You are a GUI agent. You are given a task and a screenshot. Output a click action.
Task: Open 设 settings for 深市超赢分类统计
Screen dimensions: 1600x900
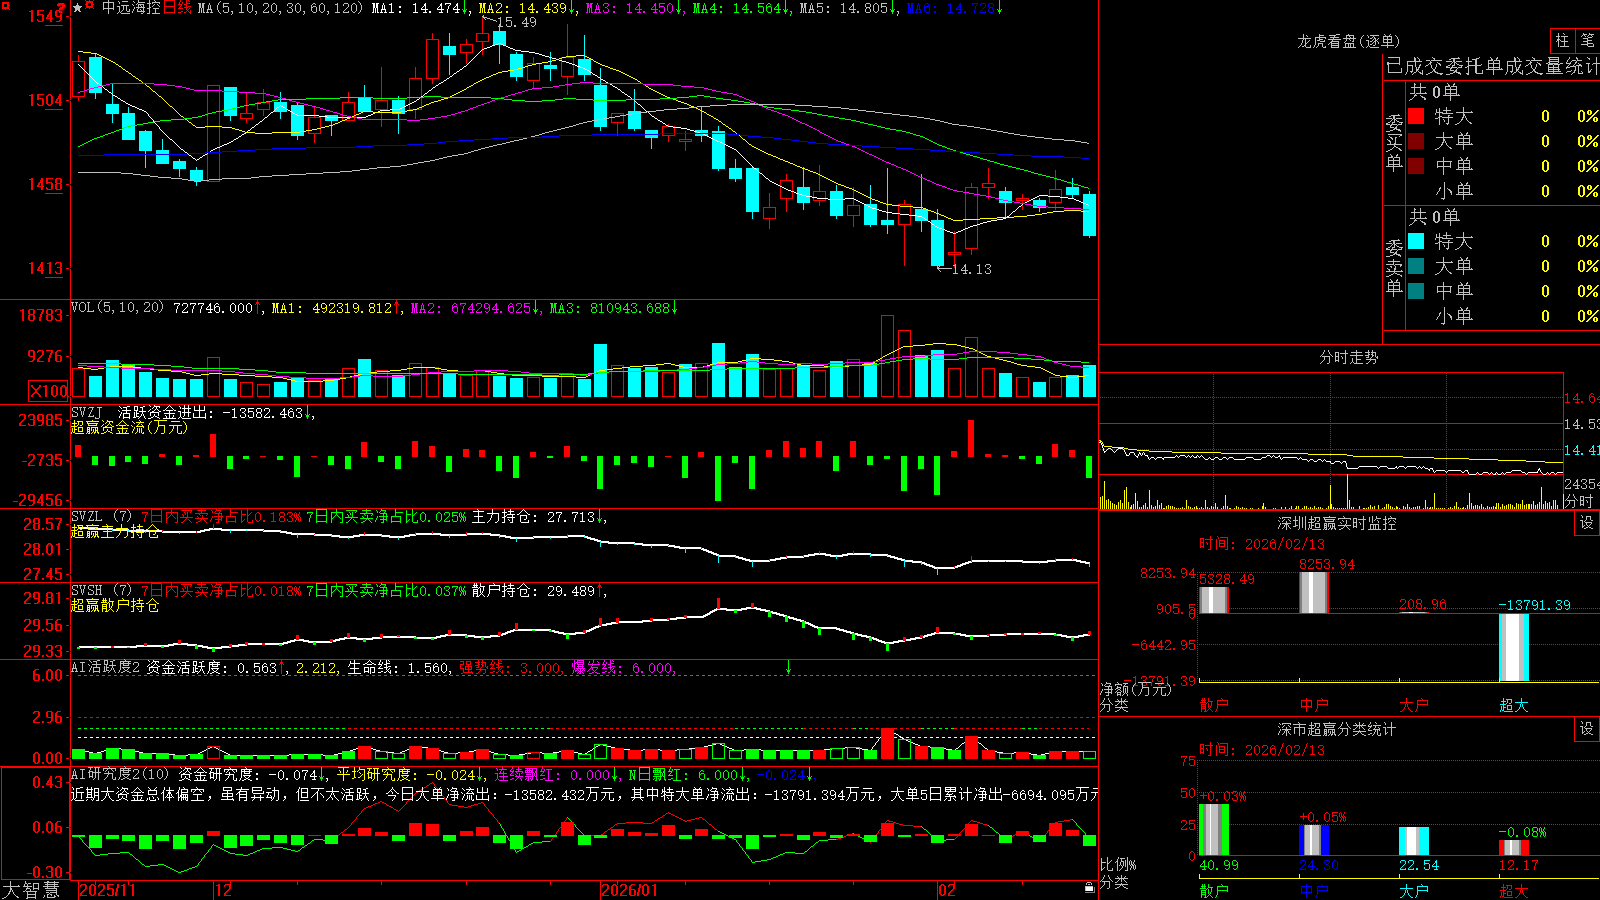click(x=1587, y=729)
